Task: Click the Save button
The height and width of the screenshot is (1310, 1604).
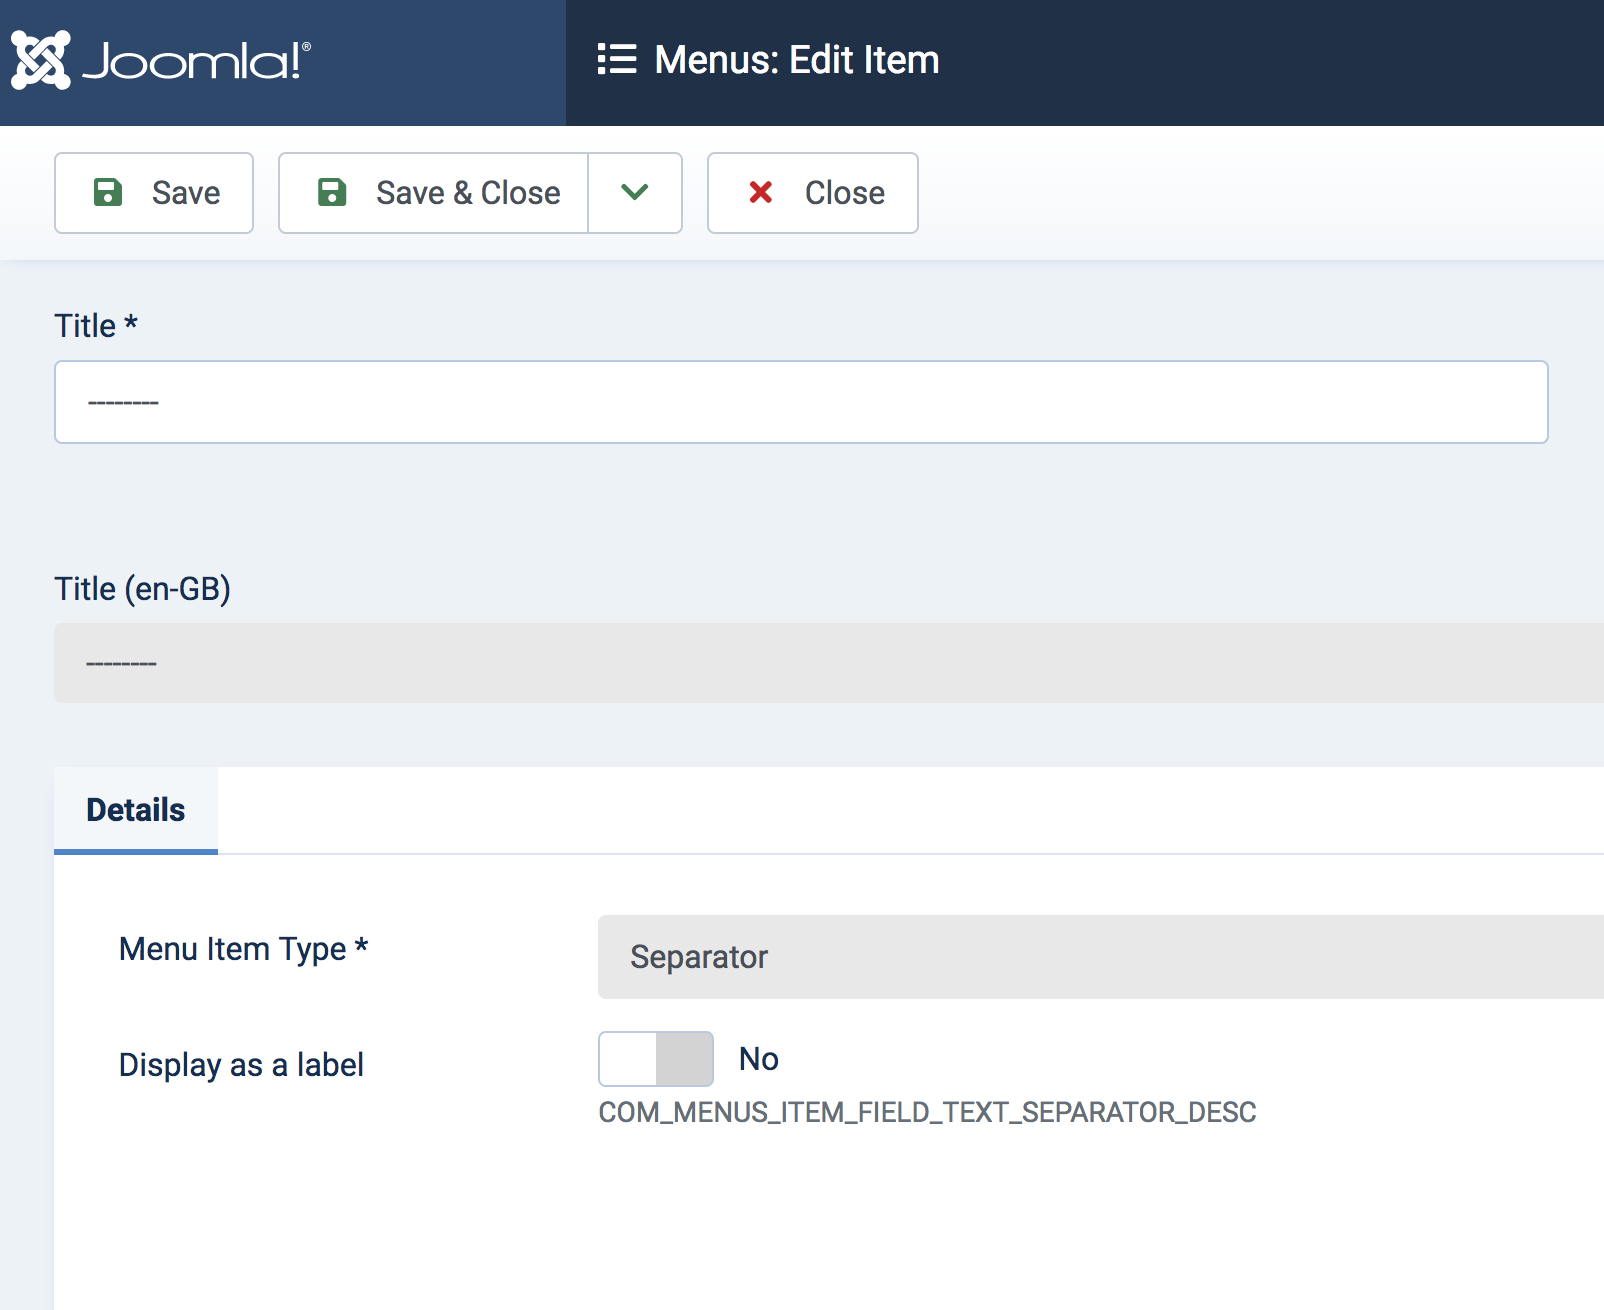Action: tap(154, 193)
